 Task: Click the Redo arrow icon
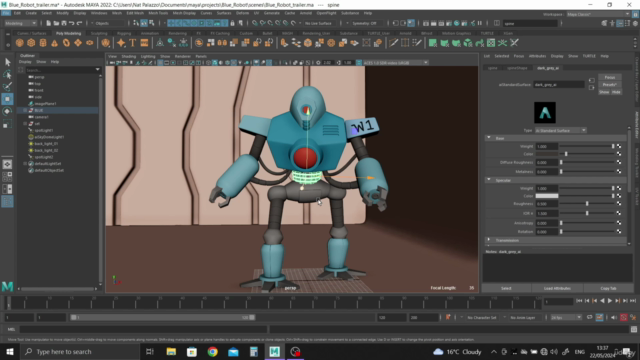79,23
